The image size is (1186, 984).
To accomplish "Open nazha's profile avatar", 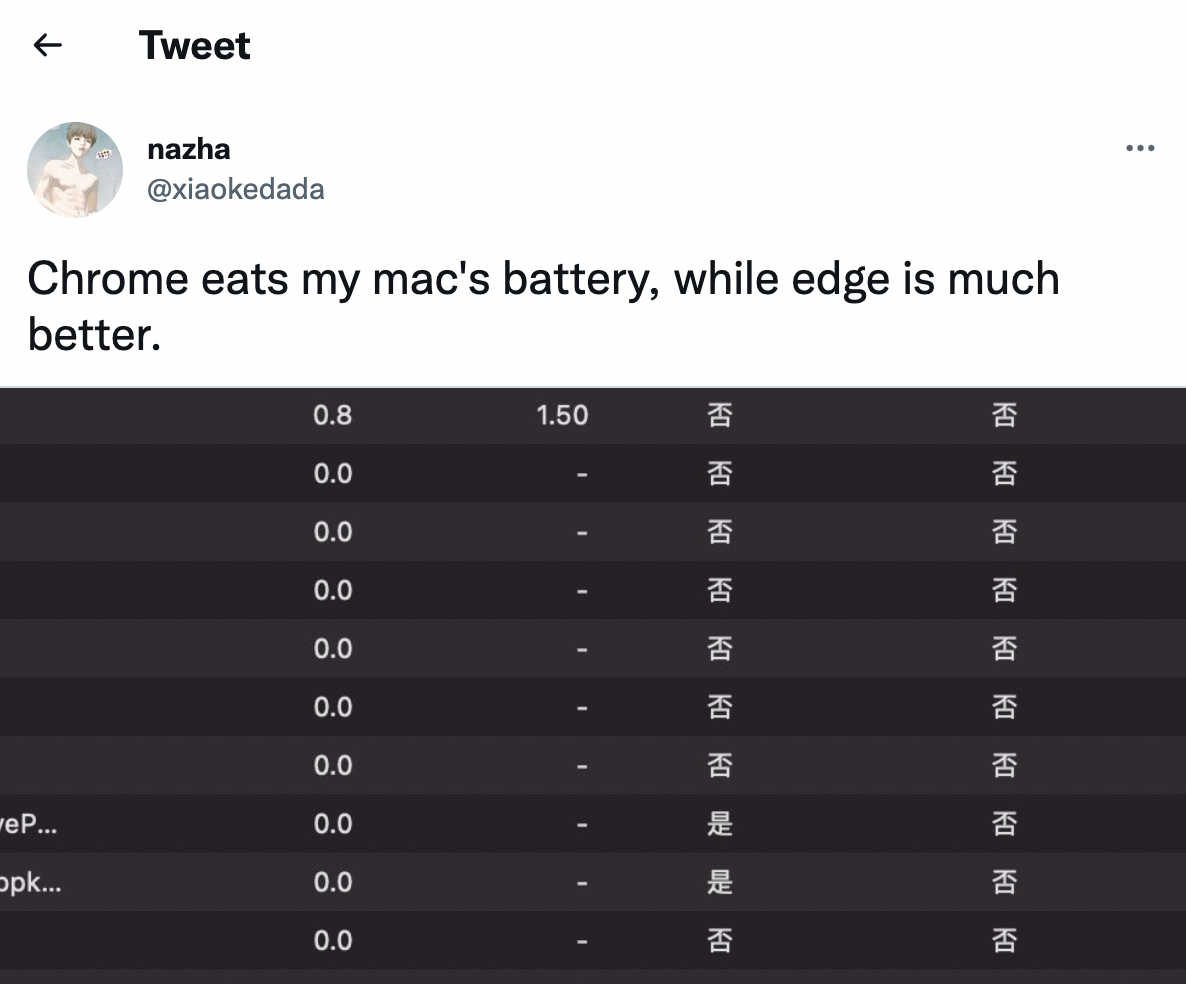I will [x=75, y=169].
